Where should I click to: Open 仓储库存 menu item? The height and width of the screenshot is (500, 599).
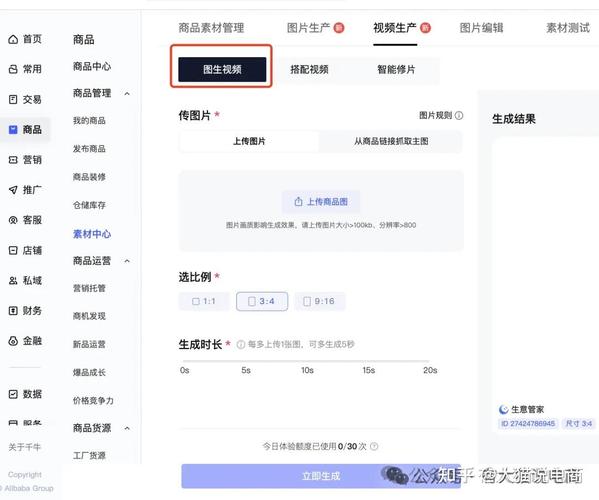89,205
